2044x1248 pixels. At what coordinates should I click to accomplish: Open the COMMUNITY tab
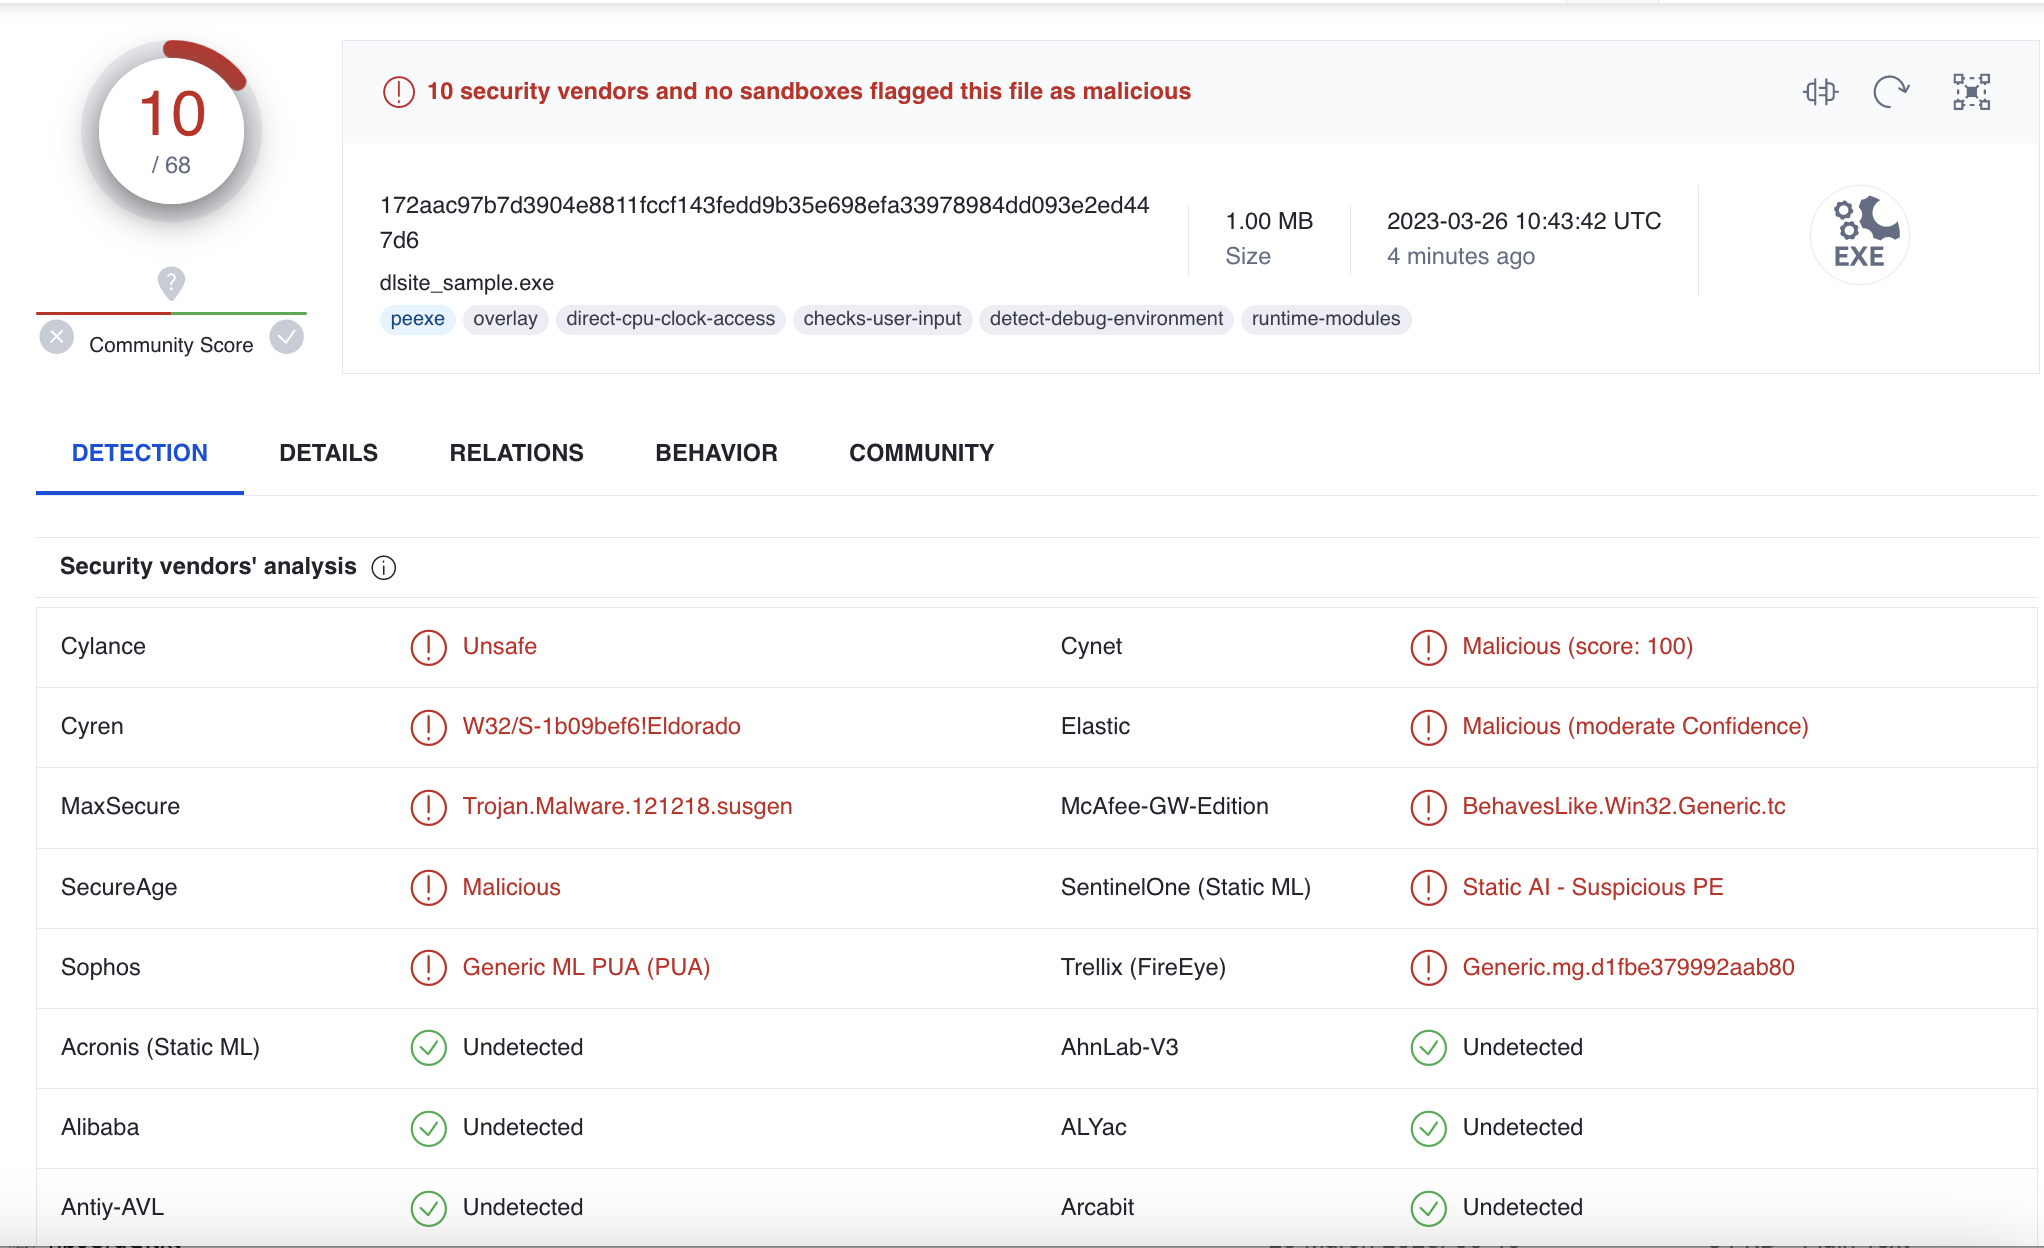[921, 453]
